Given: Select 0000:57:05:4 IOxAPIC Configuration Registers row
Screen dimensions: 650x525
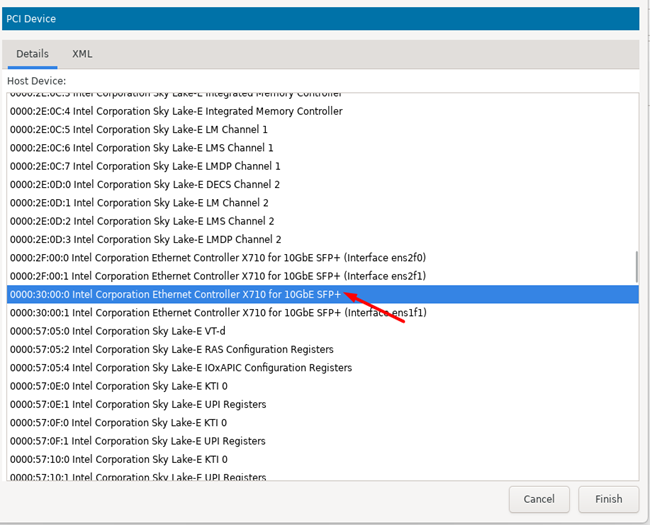Looking at the screenshot, I should [x=323, y=367].
